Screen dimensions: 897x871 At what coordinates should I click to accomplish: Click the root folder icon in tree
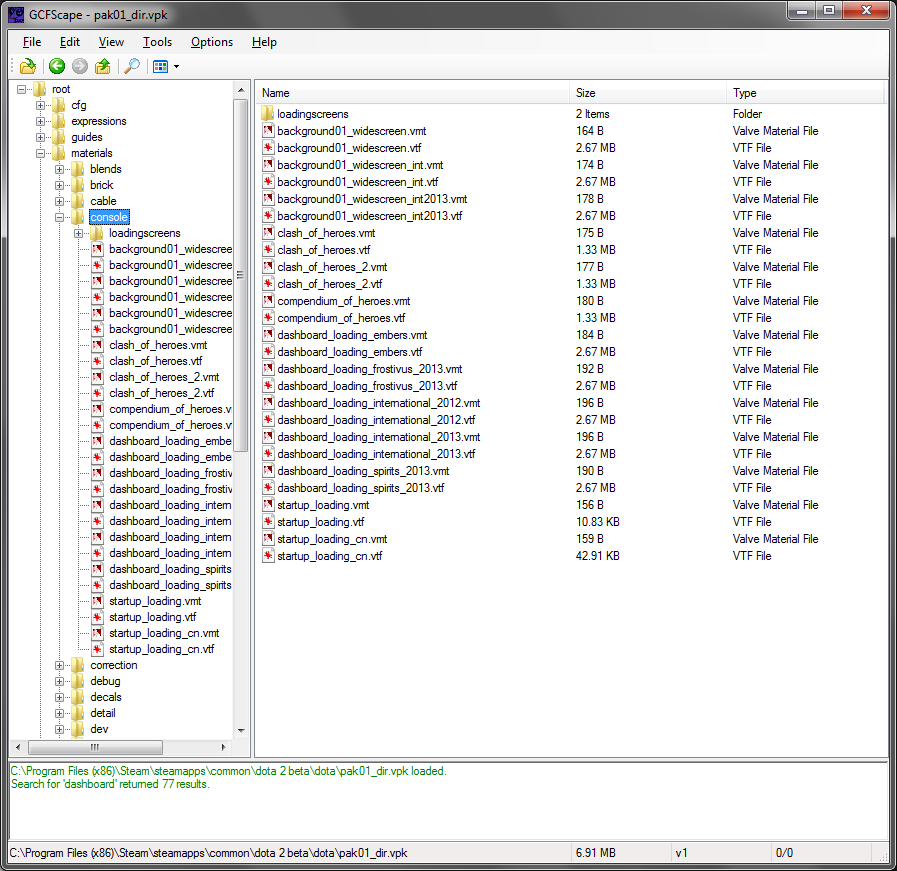pos(40,89)
